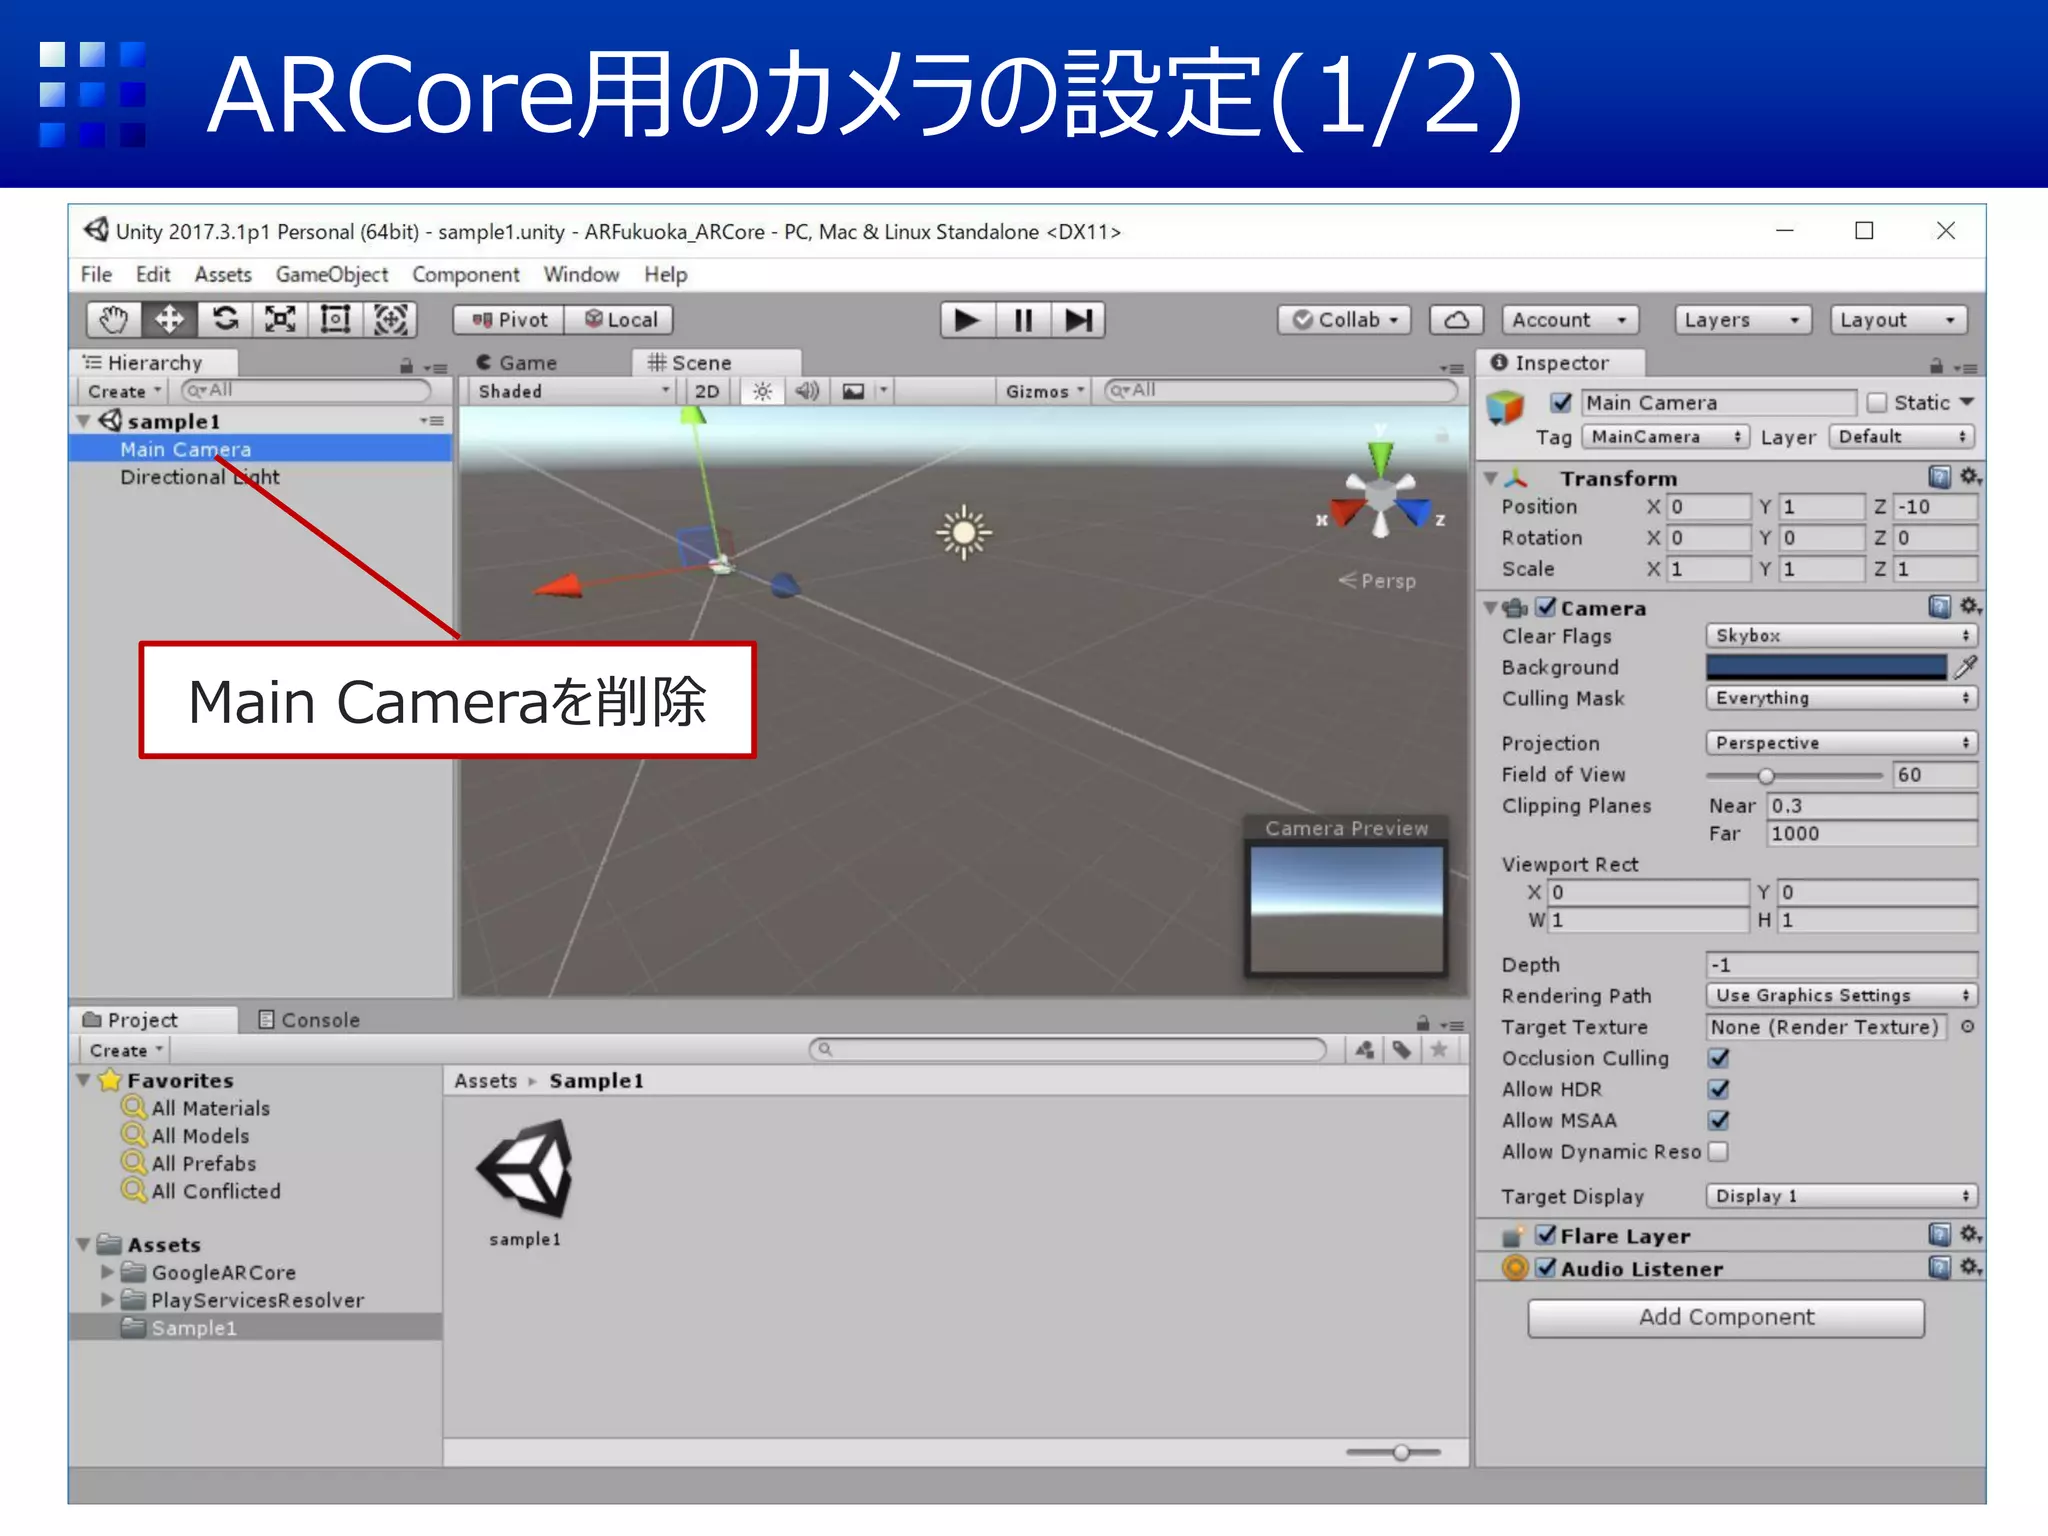
Task: Open the Layer Default dropdown
Action: [1902, 437]
